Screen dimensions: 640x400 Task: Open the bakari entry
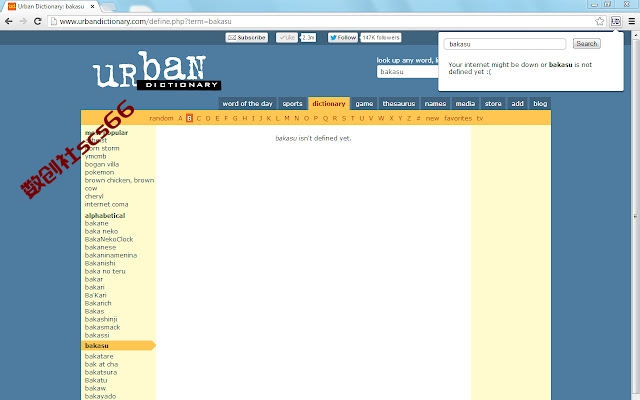click(x=94, y=287)
